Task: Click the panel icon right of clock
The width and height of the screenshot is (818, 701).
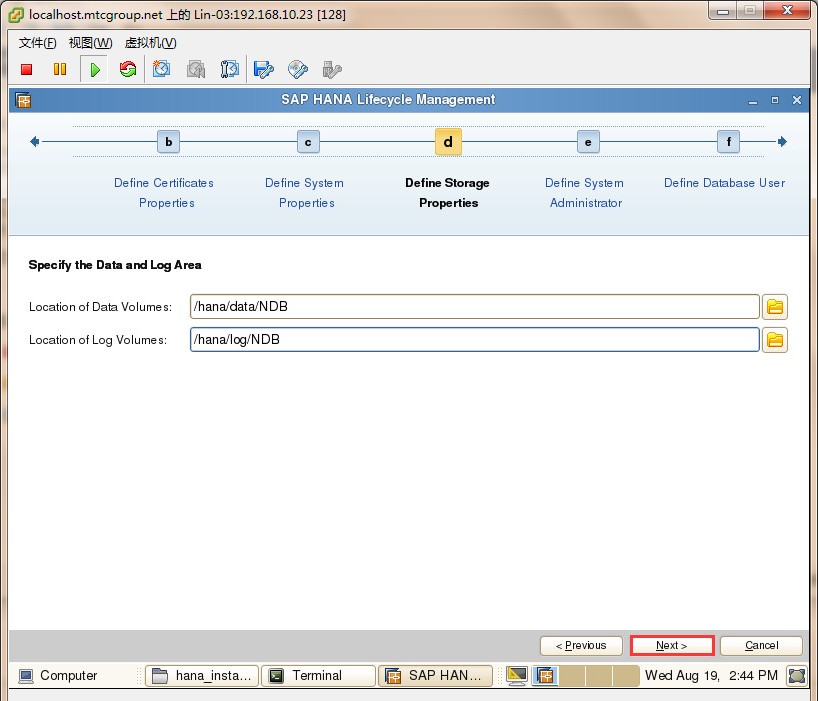Action: pyautogui.click(x=797, y=675)
